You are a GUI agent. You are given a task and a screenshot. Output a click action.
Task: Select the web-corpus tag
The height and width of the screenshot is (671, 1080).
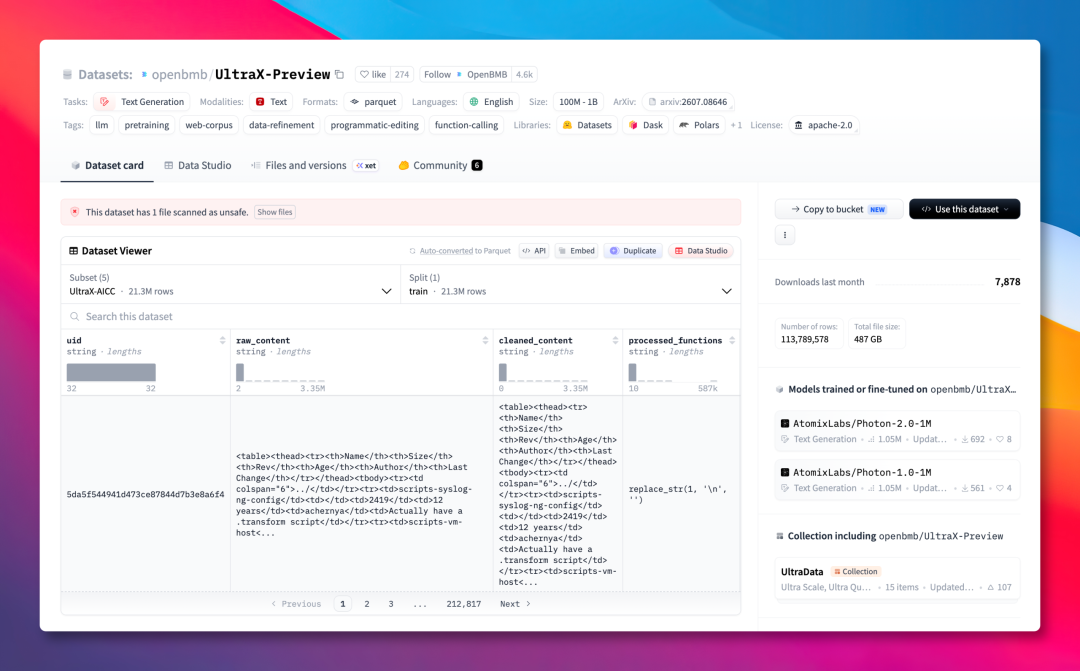pyautogui.click(x=209, y=125)
